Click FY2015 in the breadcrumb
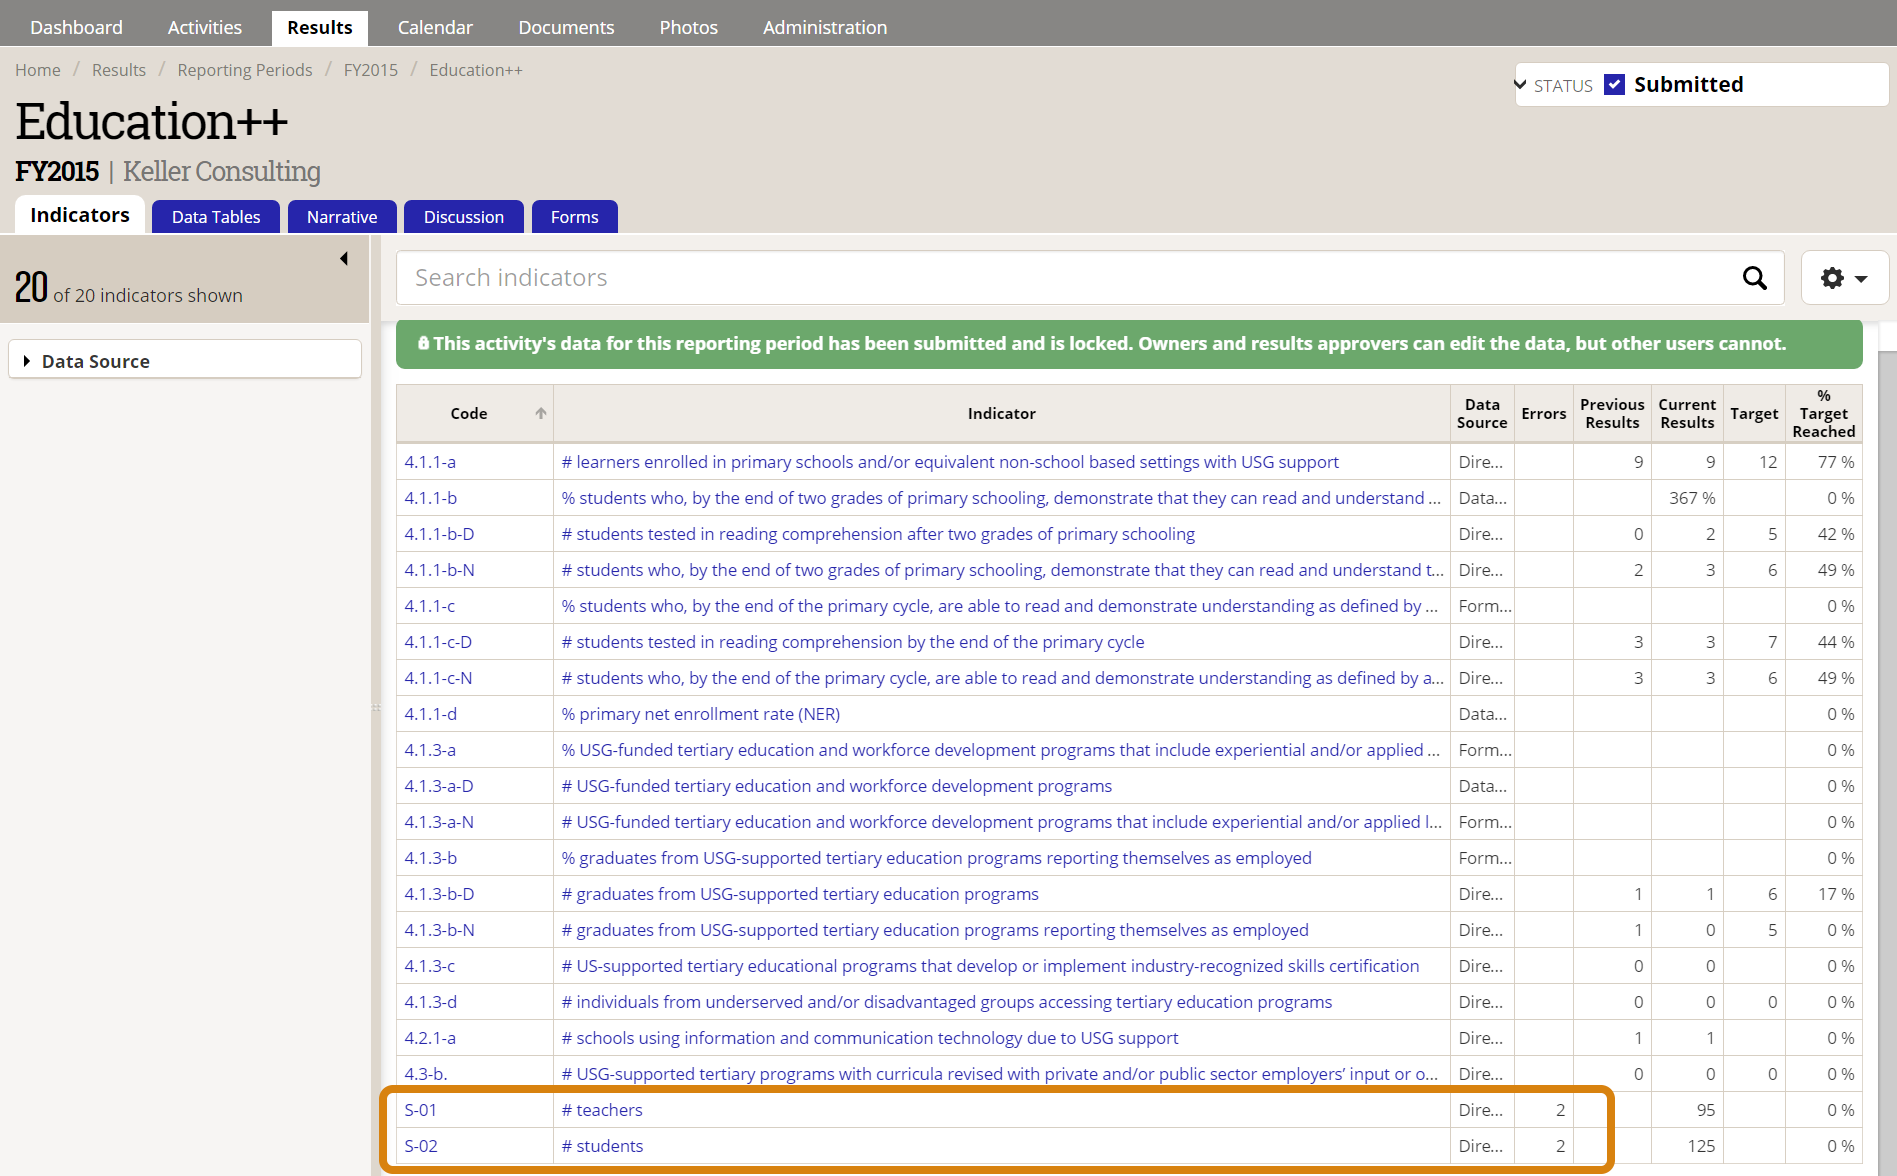 tap(370, 70)
